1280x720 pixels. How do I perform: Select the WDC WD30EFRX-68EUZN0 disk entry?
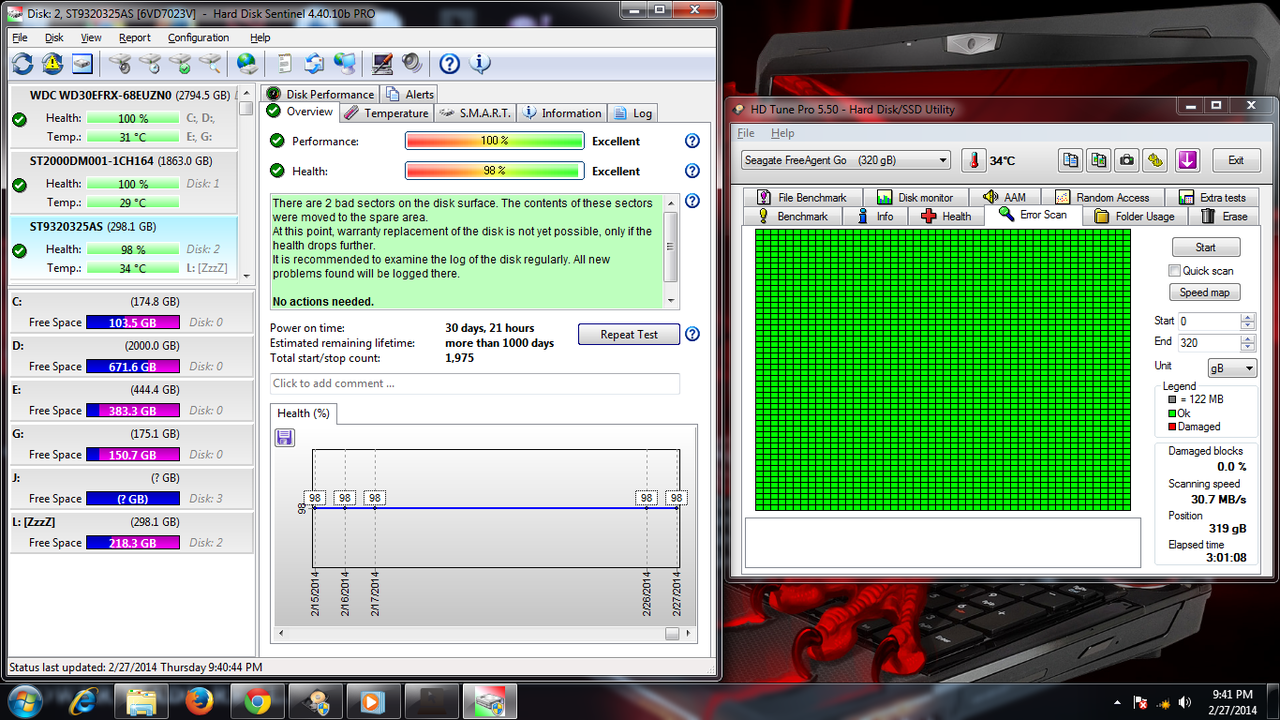[x=124, y=118]
